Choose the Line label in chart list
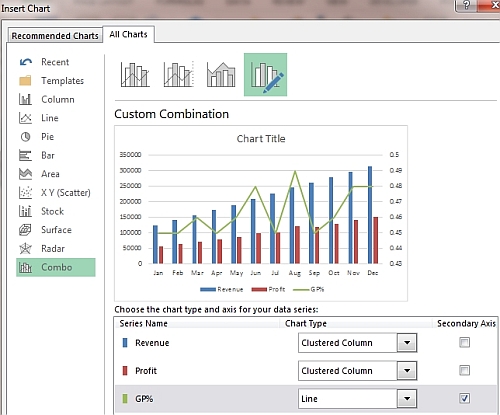 click(x=50, y=118)
